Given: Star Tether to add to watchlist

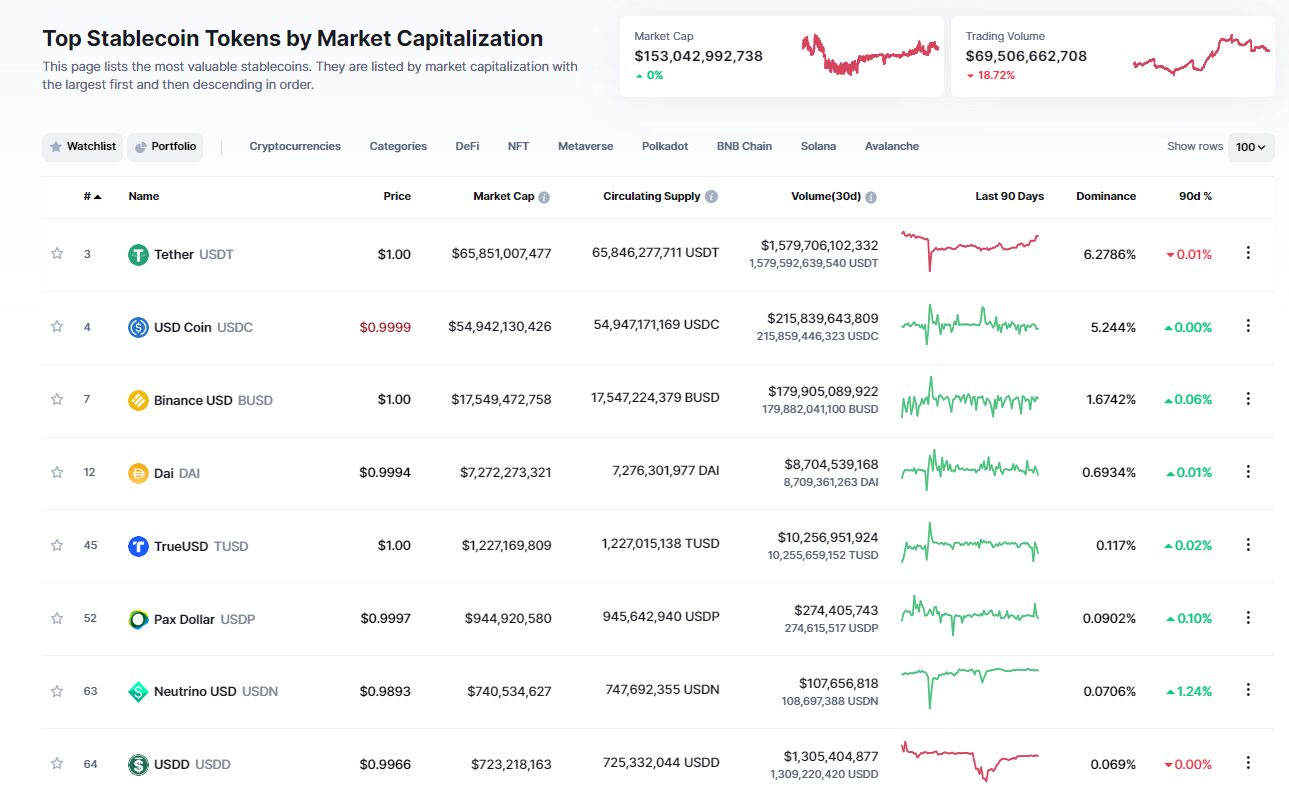Looking at the screenshot, I should [x=57, y=254].
